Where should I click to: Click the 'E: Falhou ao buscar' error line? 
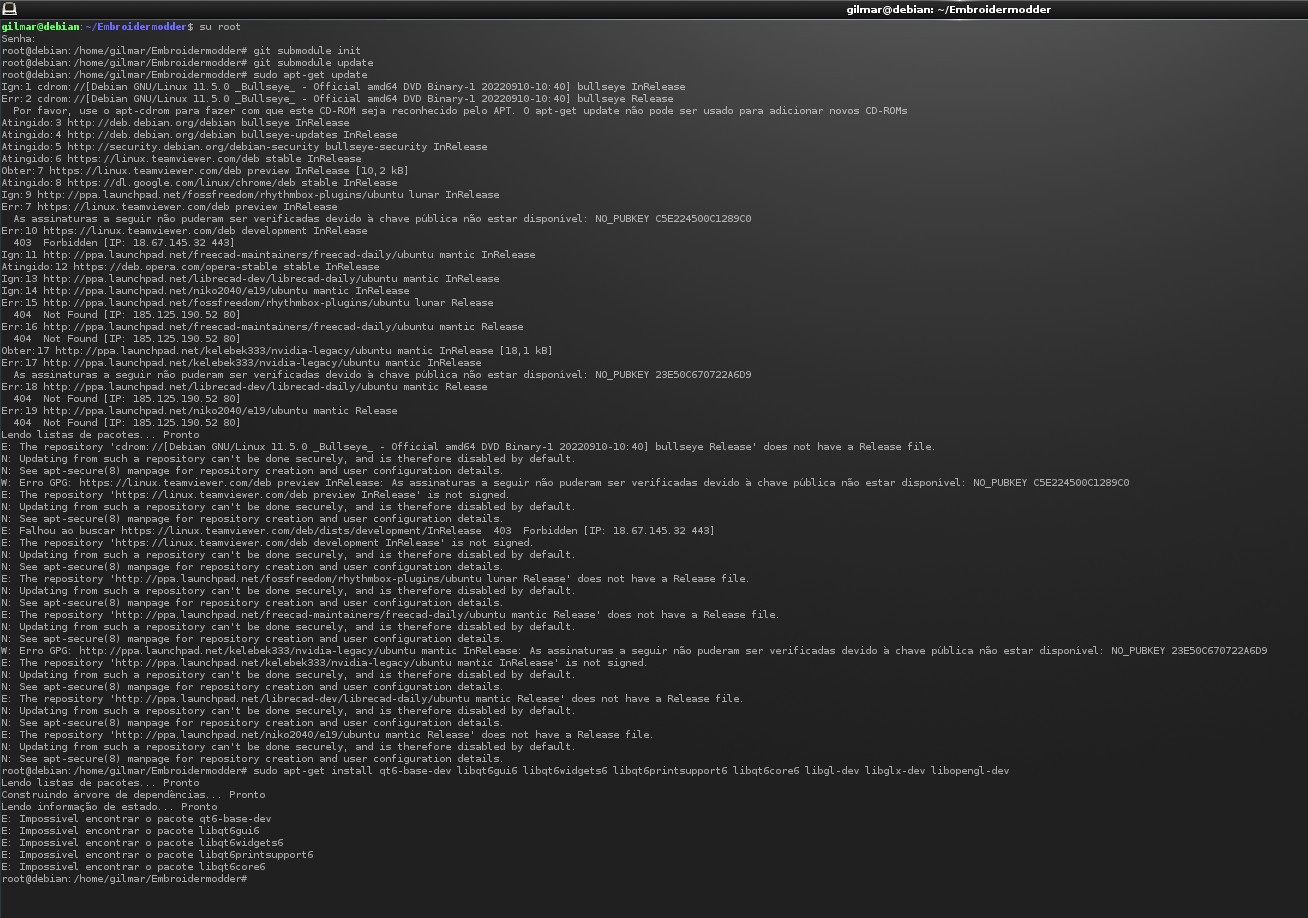(x=358, y=531)
